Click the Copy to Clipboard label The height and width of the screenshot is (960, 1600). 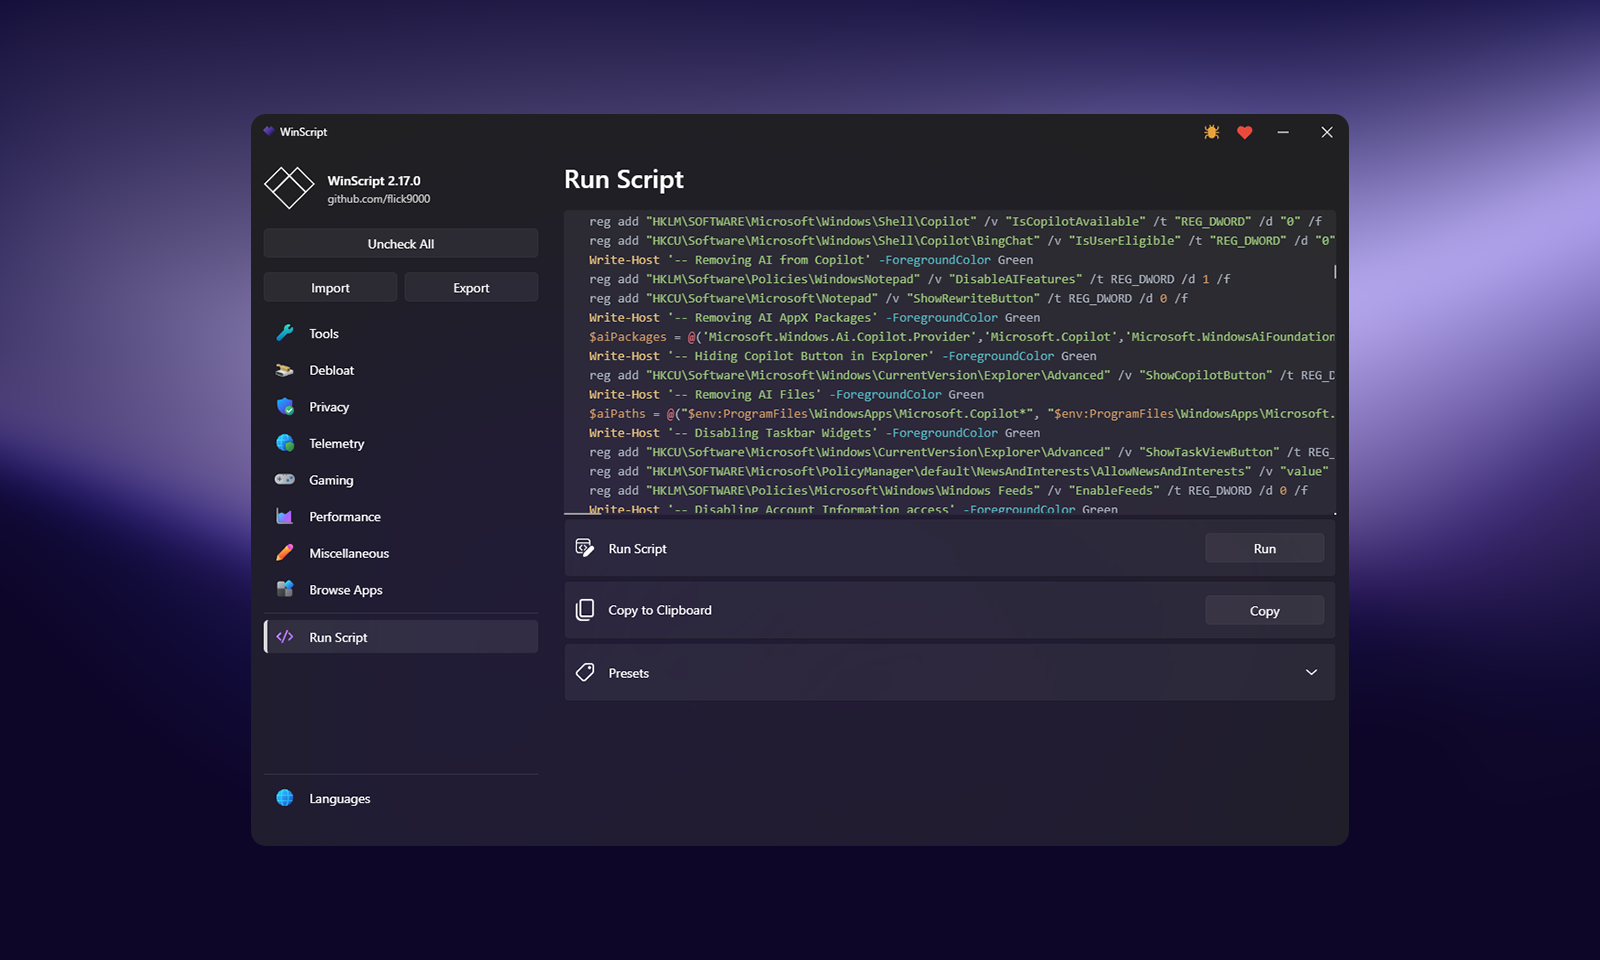660,610
